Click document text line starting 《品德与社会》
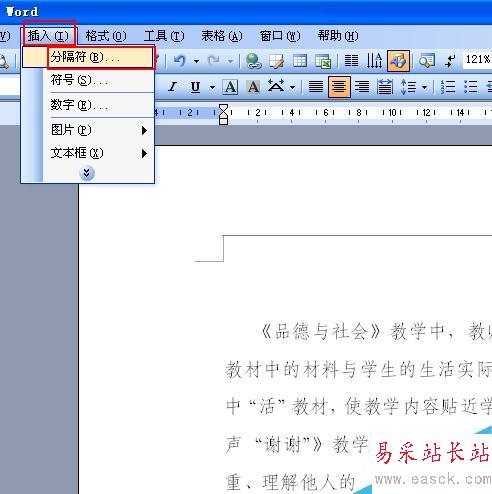492x494 pixels. [376, 332]
